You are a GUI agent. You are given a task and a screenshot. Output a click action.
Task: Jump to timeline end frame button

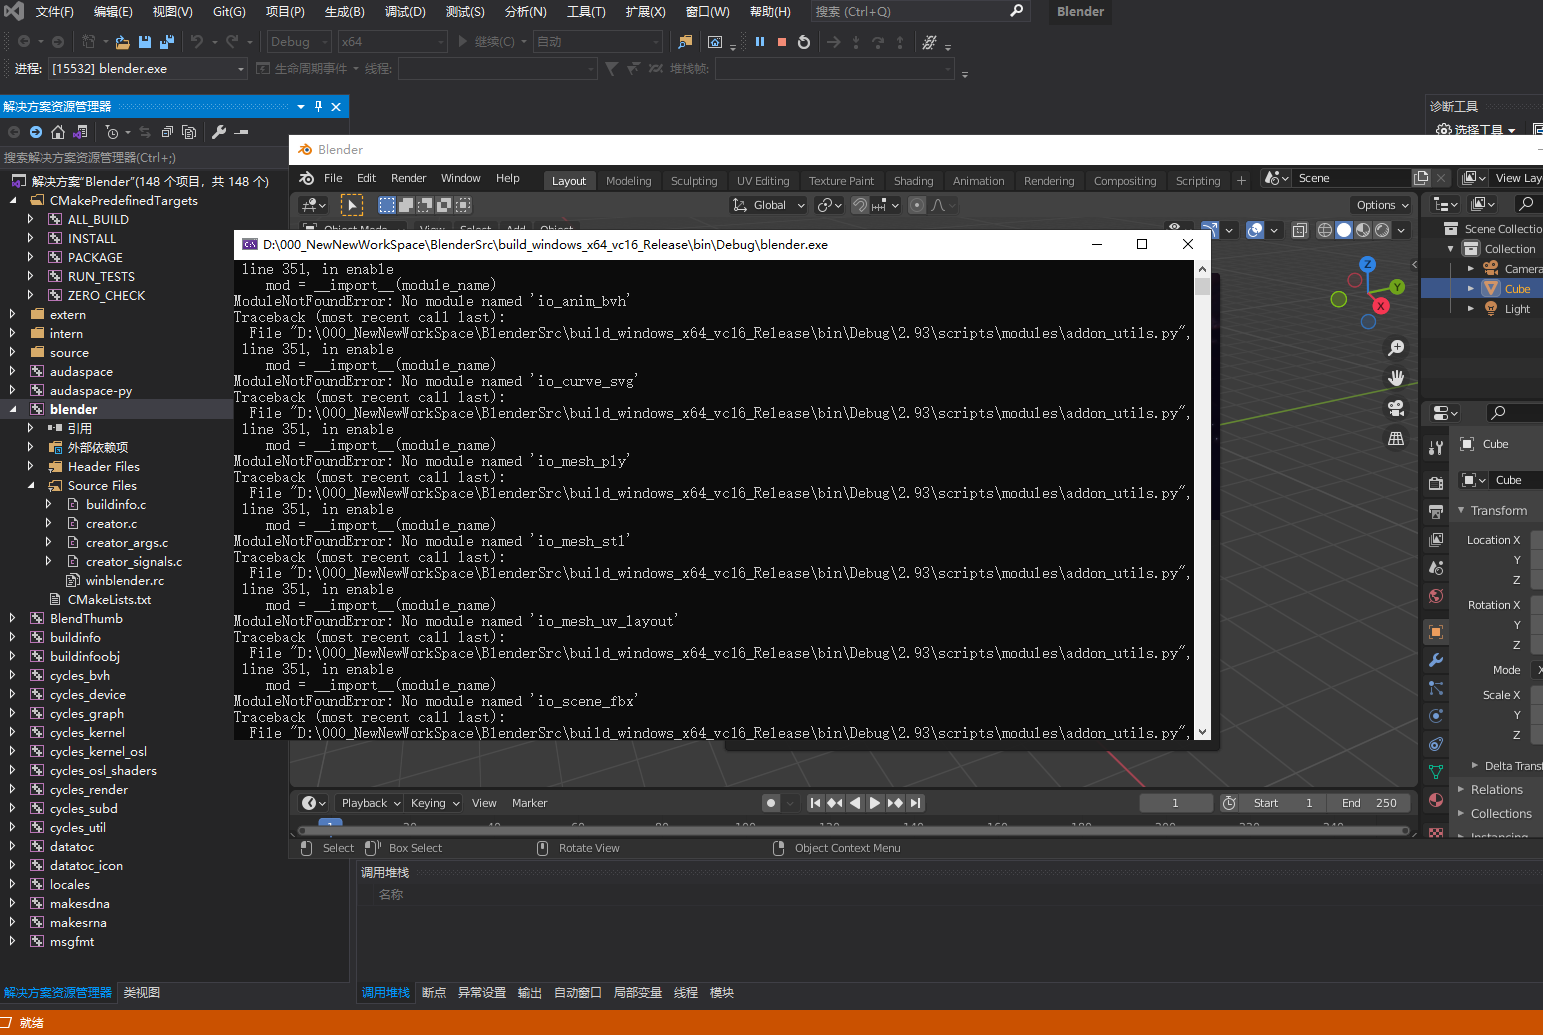click(x=915, y=803)
